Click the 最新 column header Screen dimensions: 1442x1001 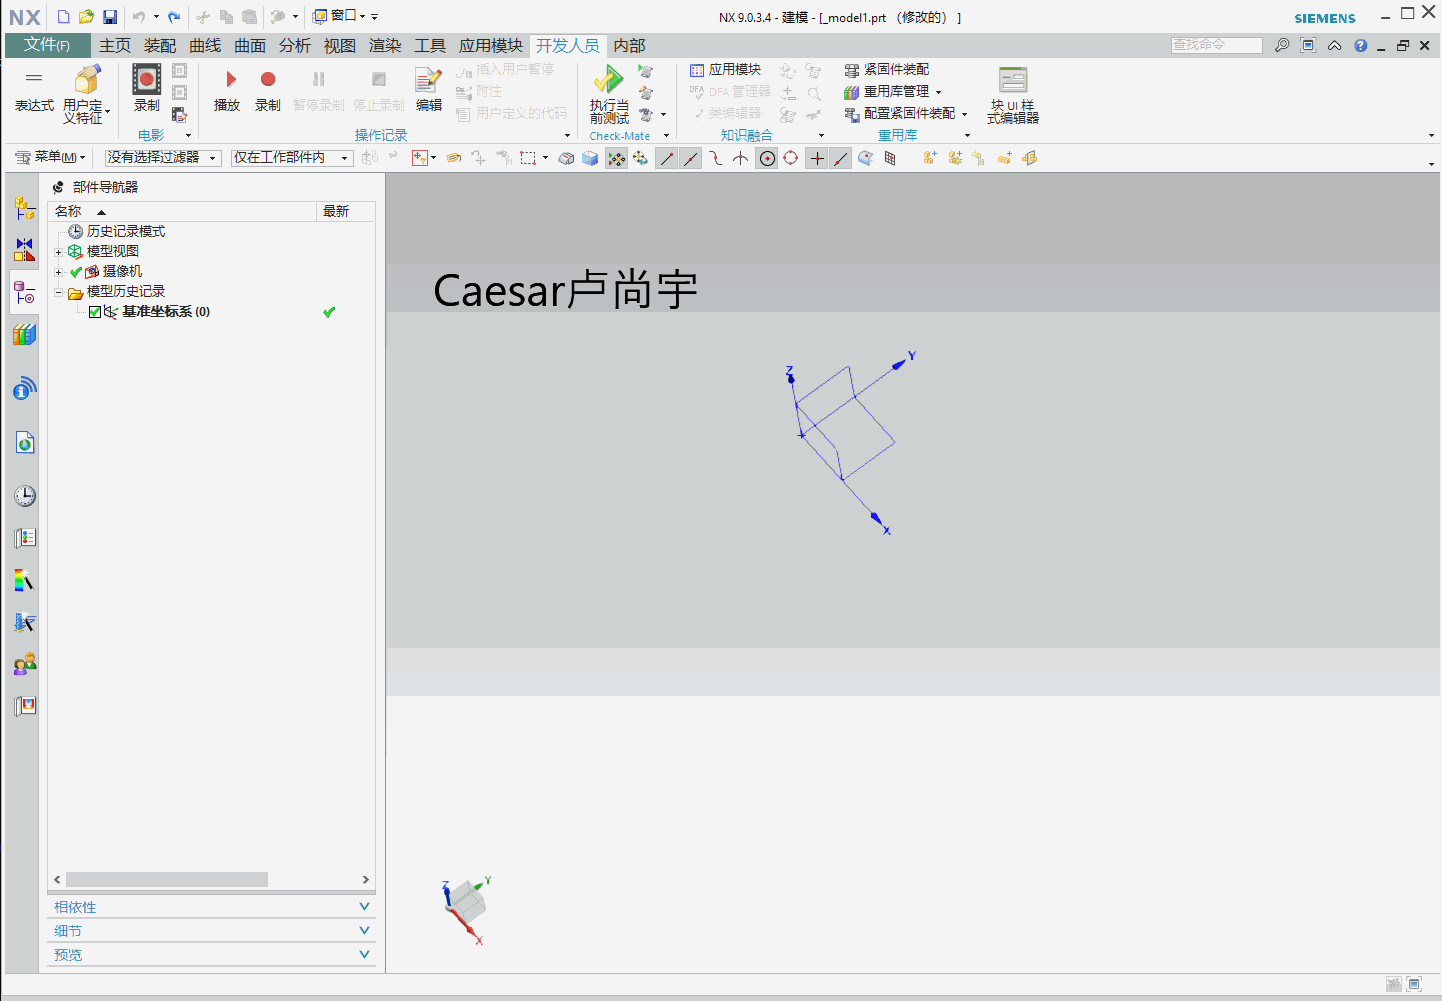point(346,211)
